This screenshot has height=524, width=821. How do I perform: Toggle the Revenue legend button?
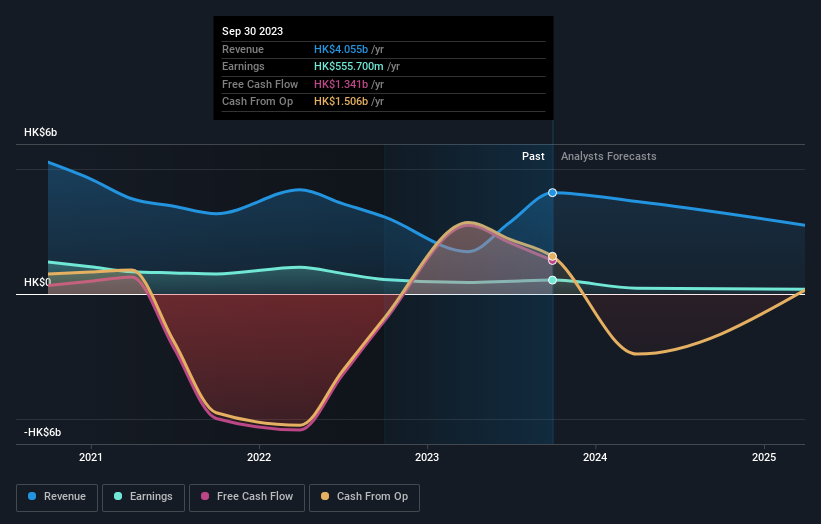(x=57, y=497)
